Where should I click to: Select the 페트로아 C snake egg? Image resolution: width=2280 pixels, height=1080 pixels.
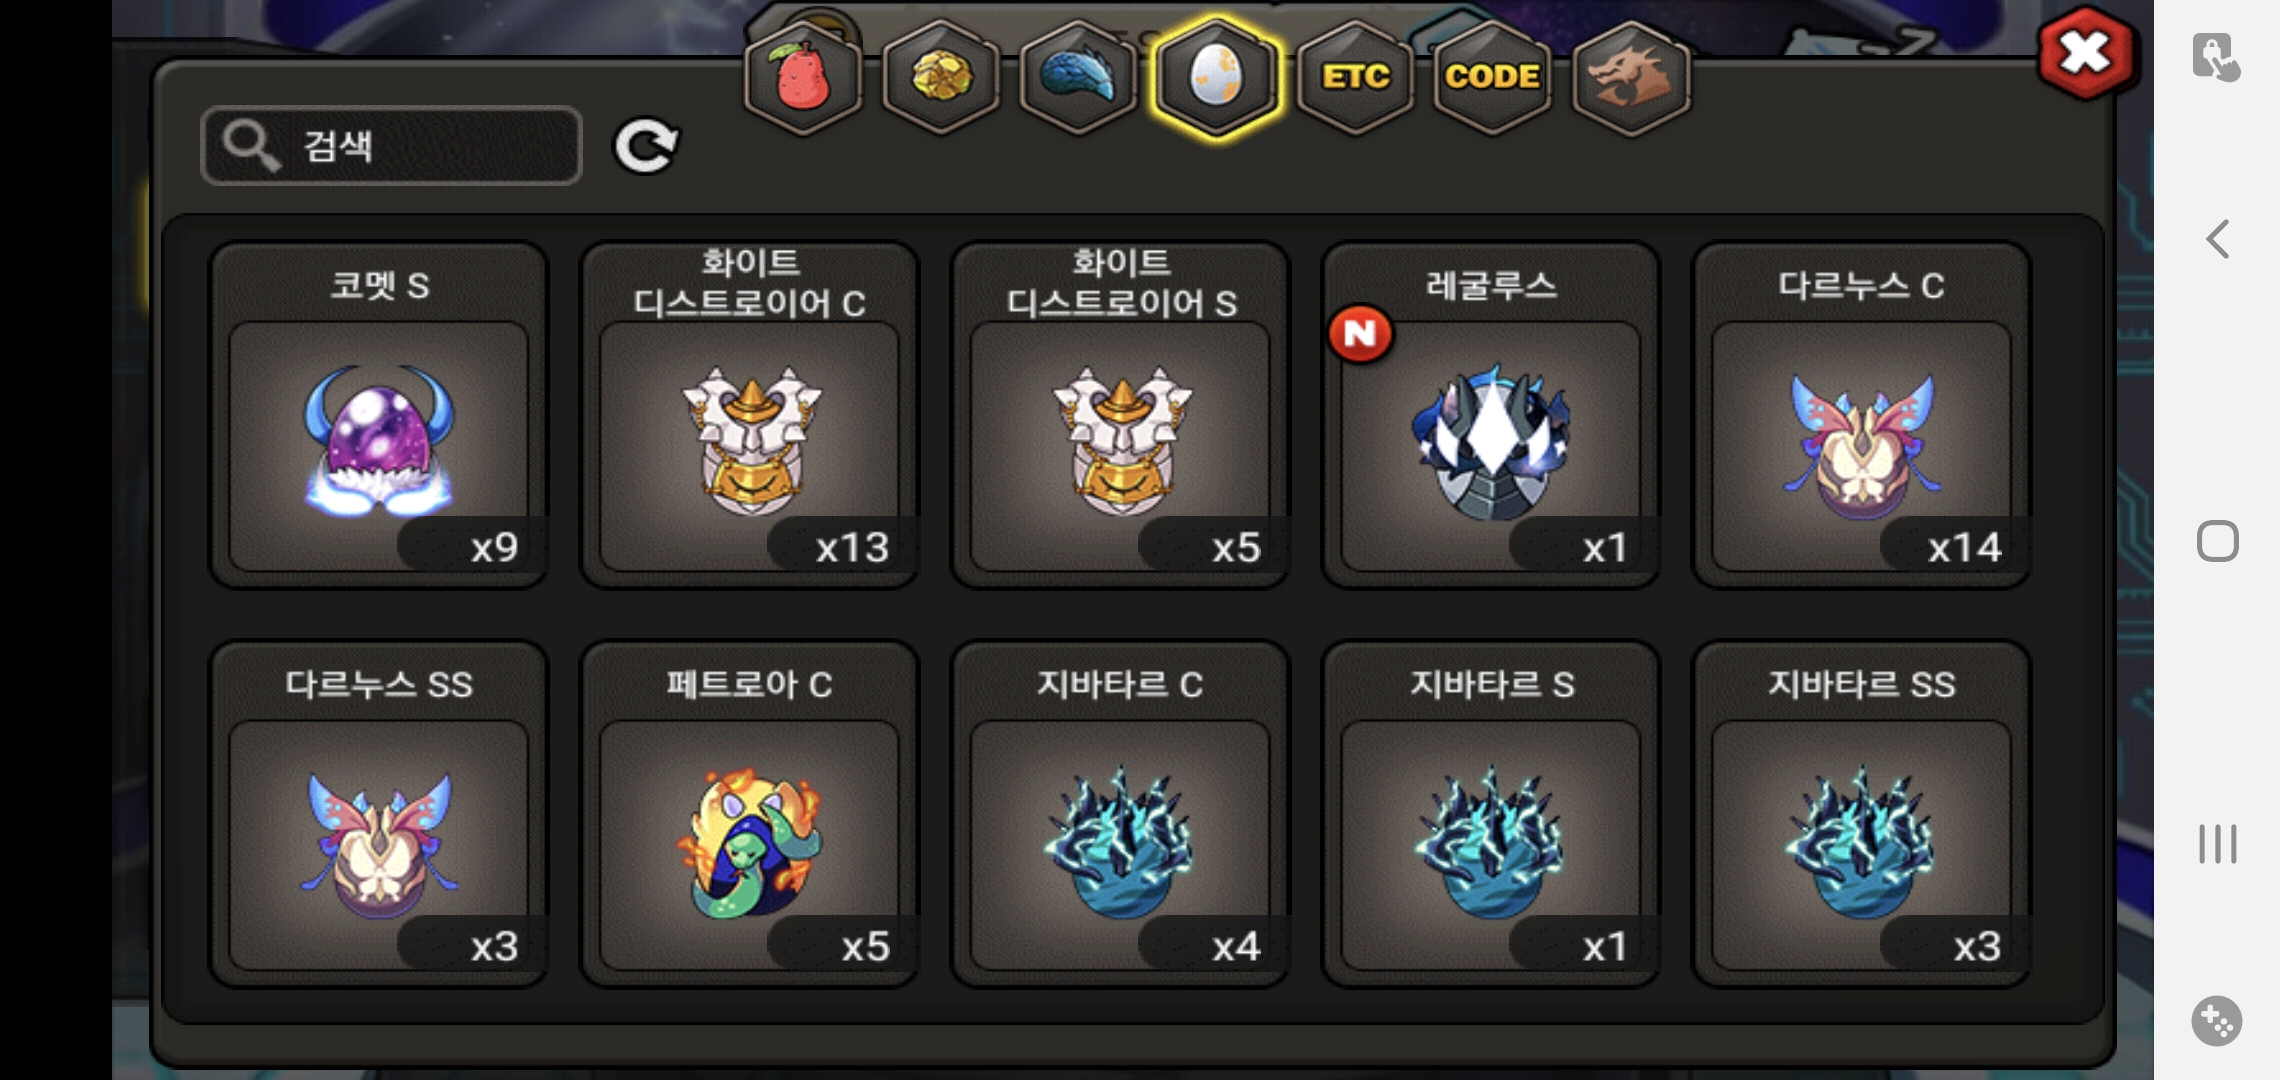[x=749, y=814]
